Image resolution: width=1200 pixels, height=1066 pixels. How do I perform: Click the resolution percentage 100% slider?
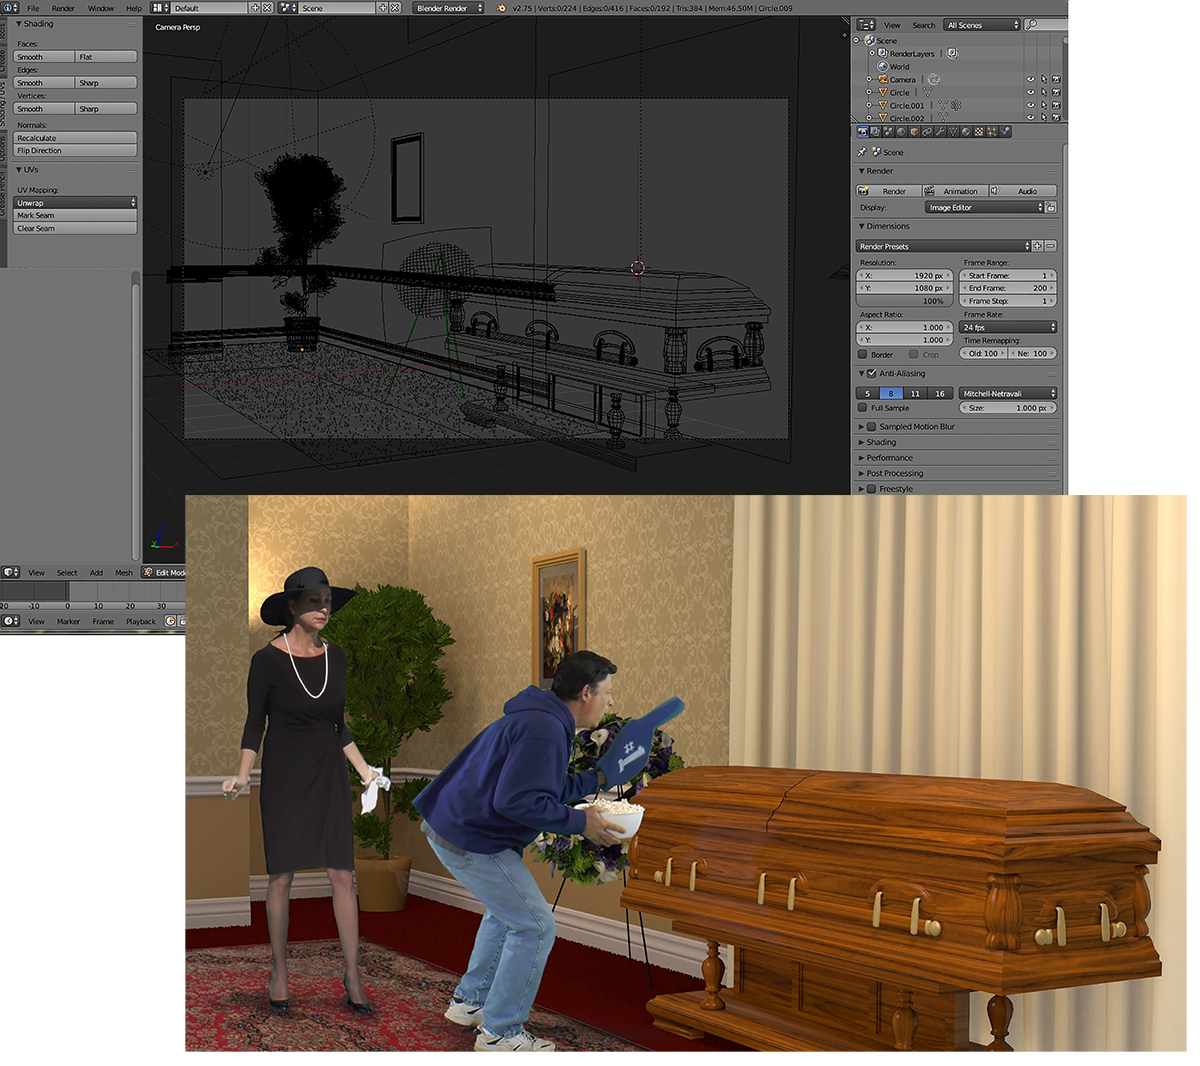click(x=904, y=301)
